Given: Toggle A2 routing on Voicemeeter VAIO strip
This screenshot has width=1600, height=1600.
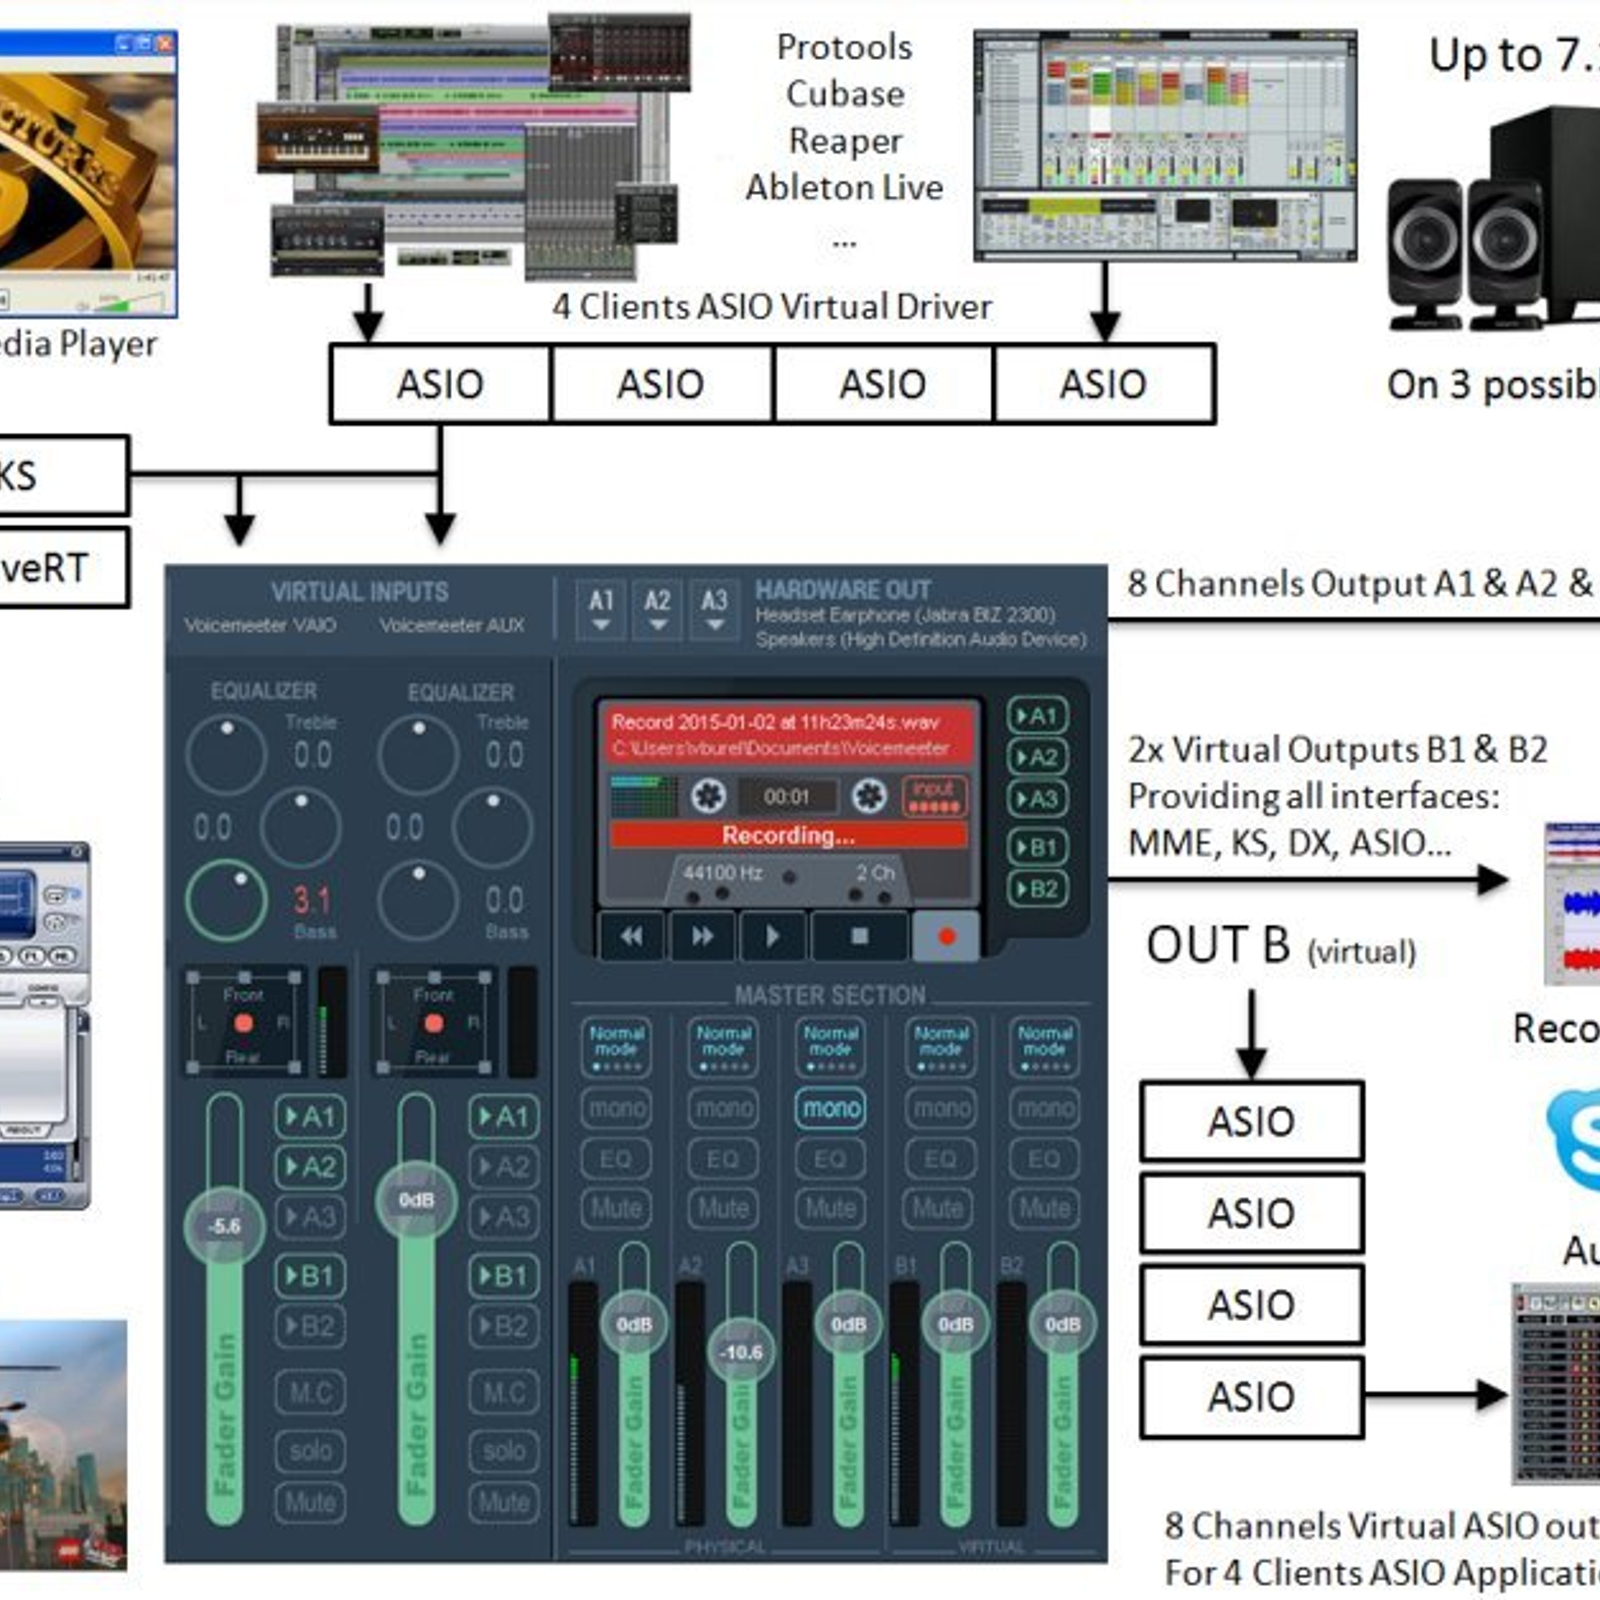Looking at the screenshot, I should (x=311, y=1166).
